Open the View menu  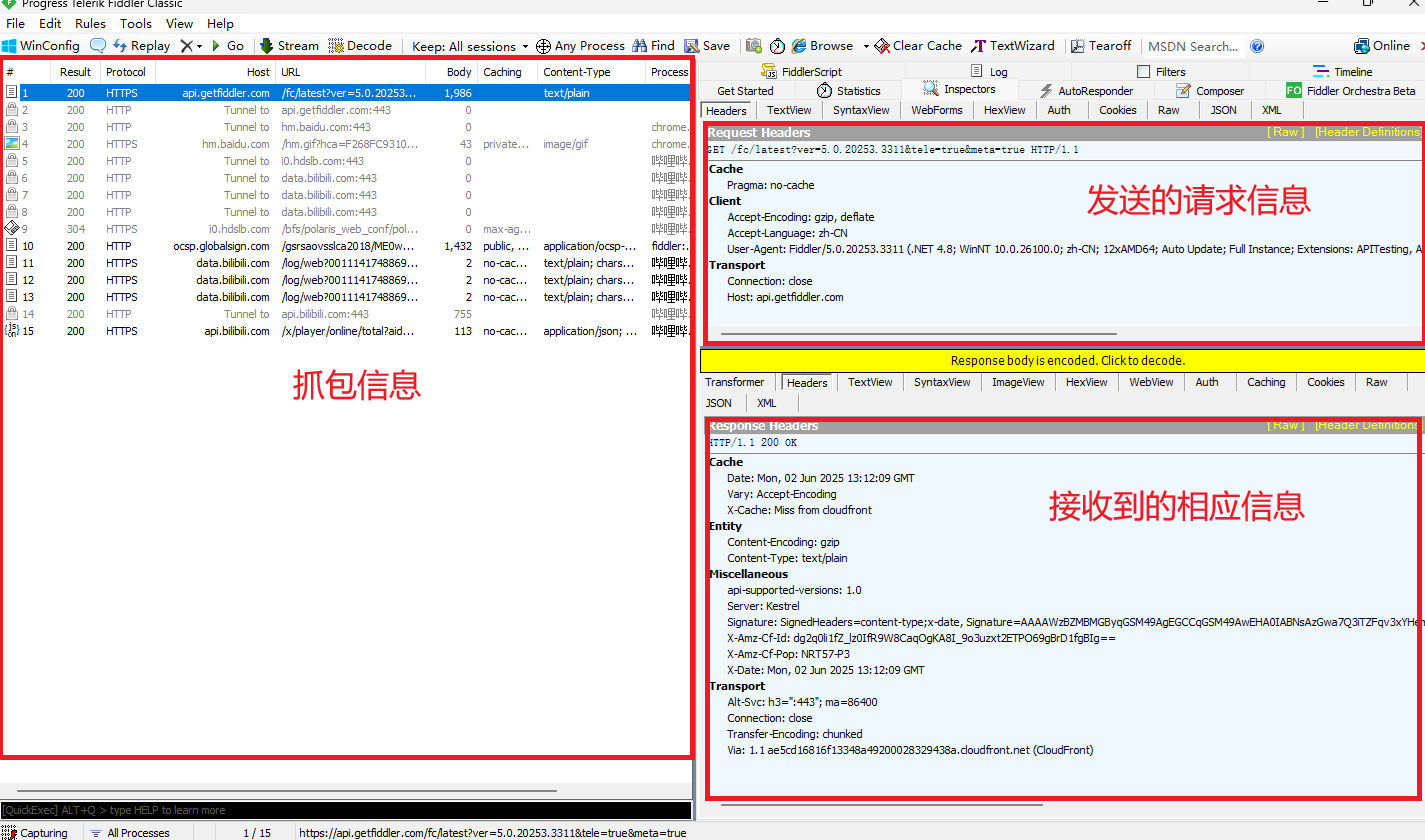180,23
